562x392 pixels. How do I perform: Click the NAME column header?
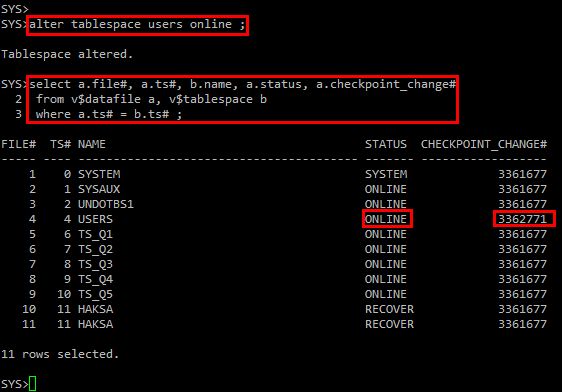[x=92, y=144]
